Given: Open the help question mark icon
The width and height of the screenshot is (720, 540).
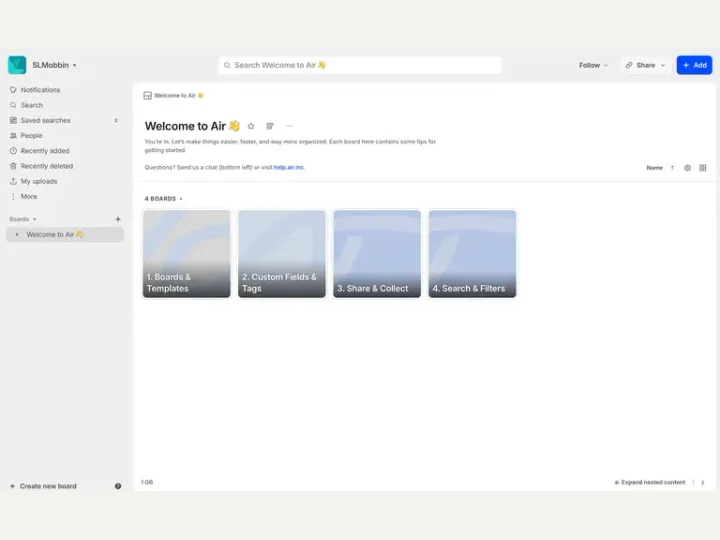Looking at the screenshot, I should tap(118, 486).
